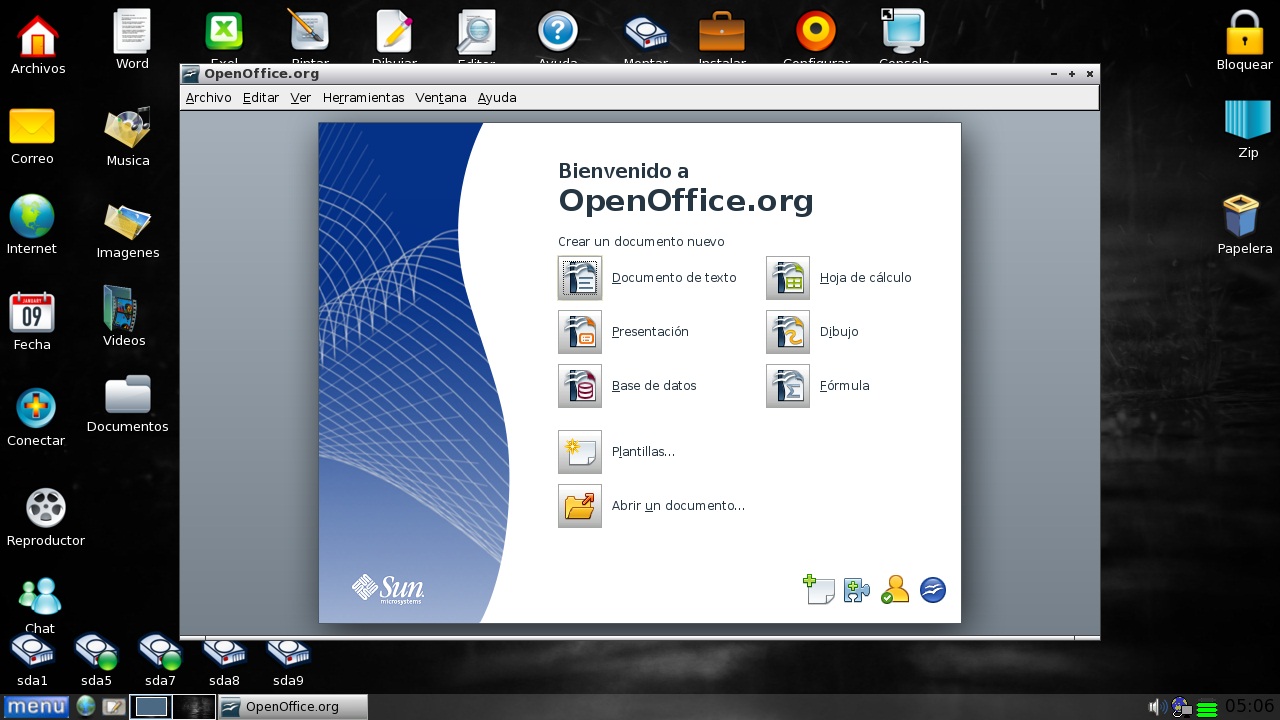This screenshot has height=720, width=1280.
Task: Click the volume speaker tray icon
Action: (x=1157, y=707)
